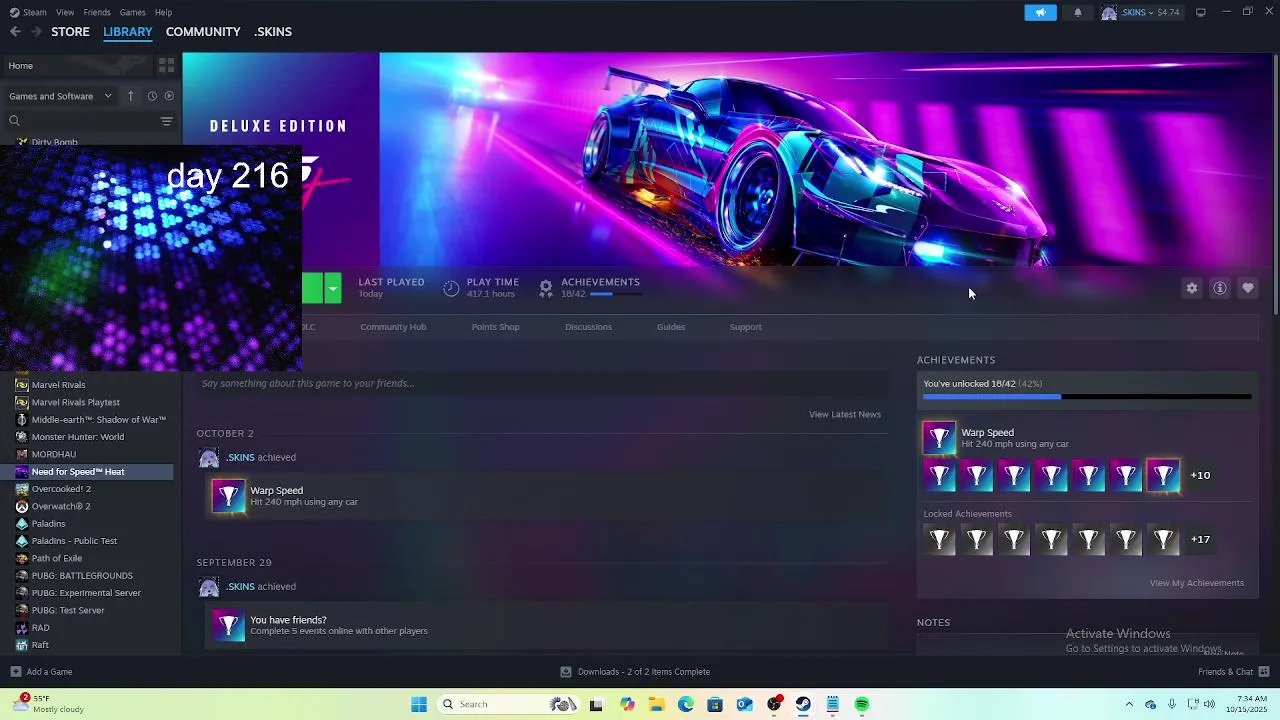The image size is (1280, 720).
Task: Click the +17 locked achievements
Action: click(x=1200, y=539)
